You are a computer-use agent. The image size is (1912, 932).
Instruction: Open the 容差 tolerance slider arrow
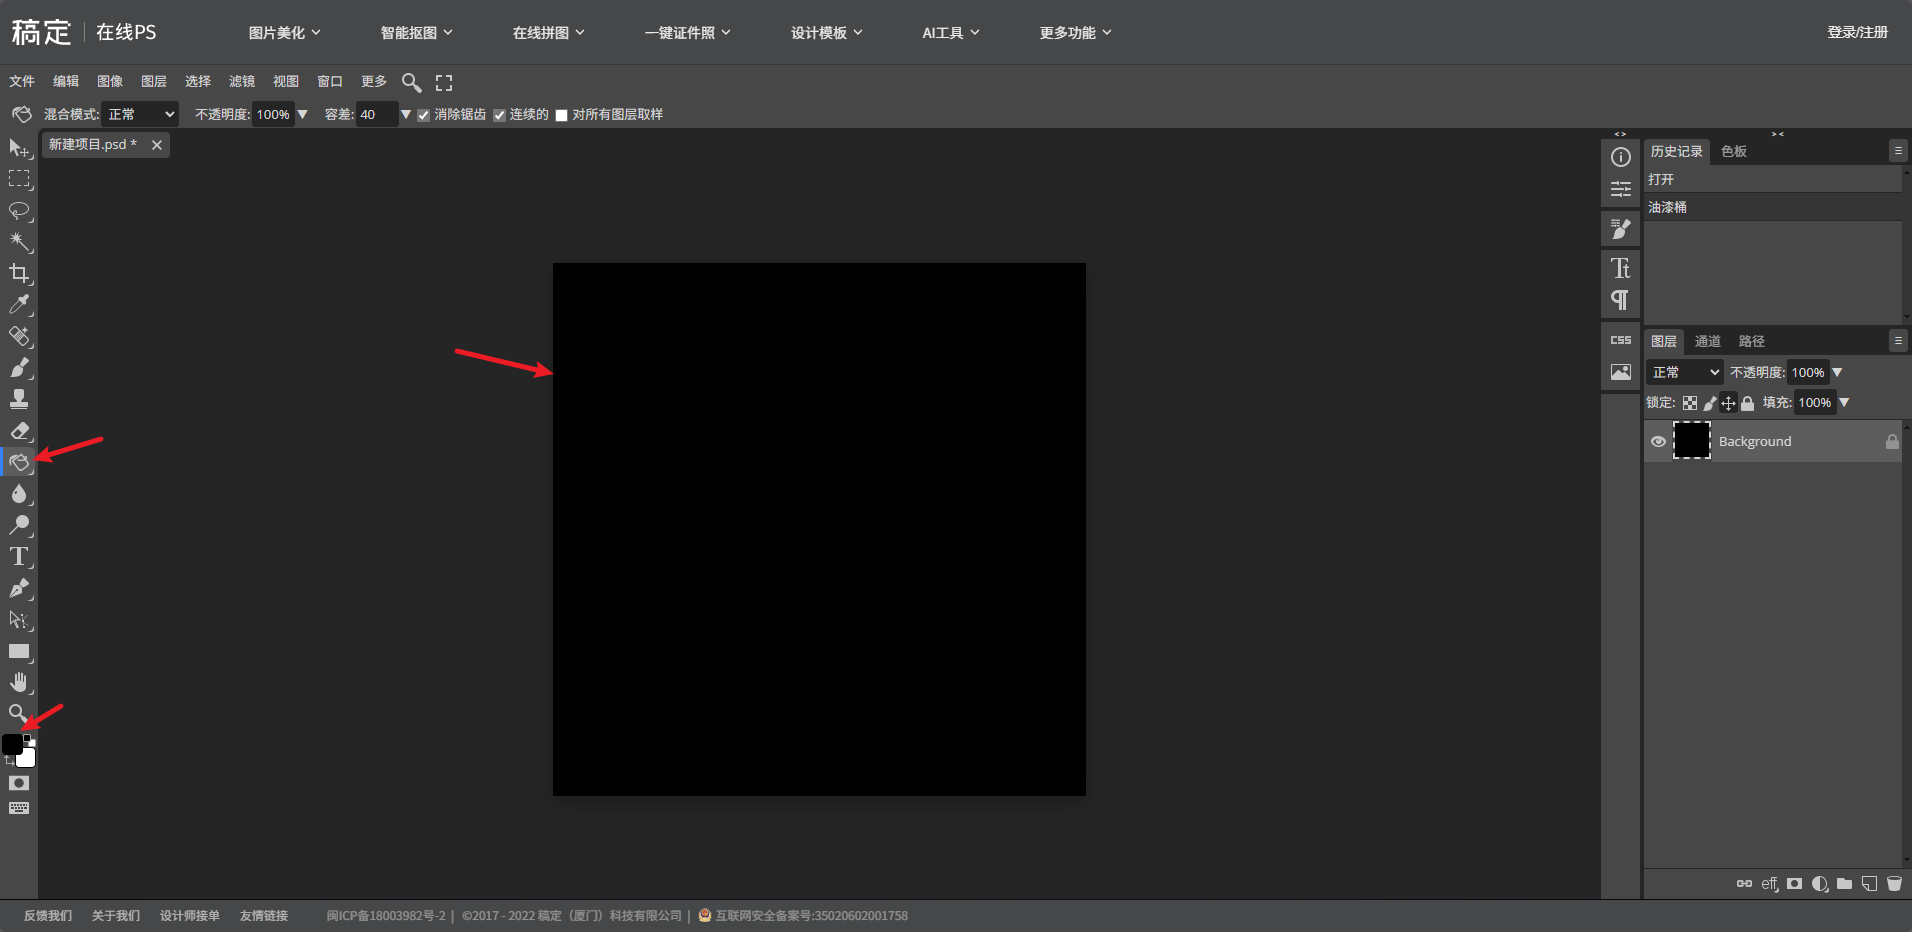(x=405, y=115)
